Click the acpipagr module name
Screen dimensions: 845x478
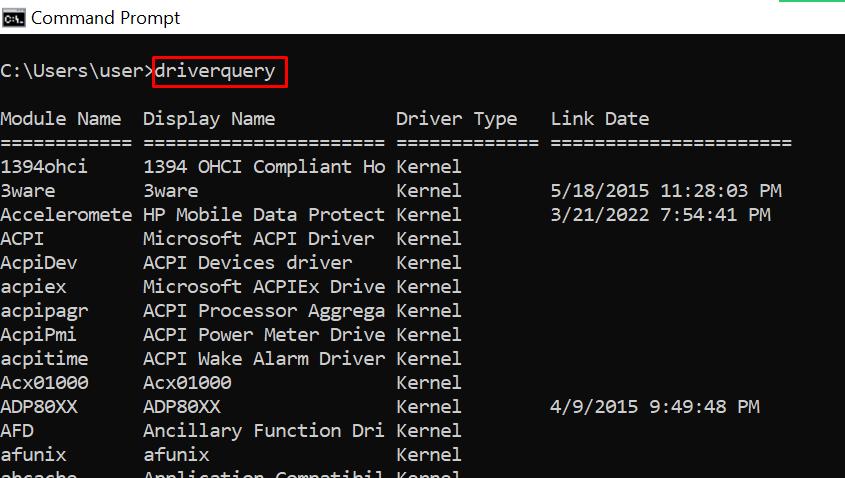44,311
